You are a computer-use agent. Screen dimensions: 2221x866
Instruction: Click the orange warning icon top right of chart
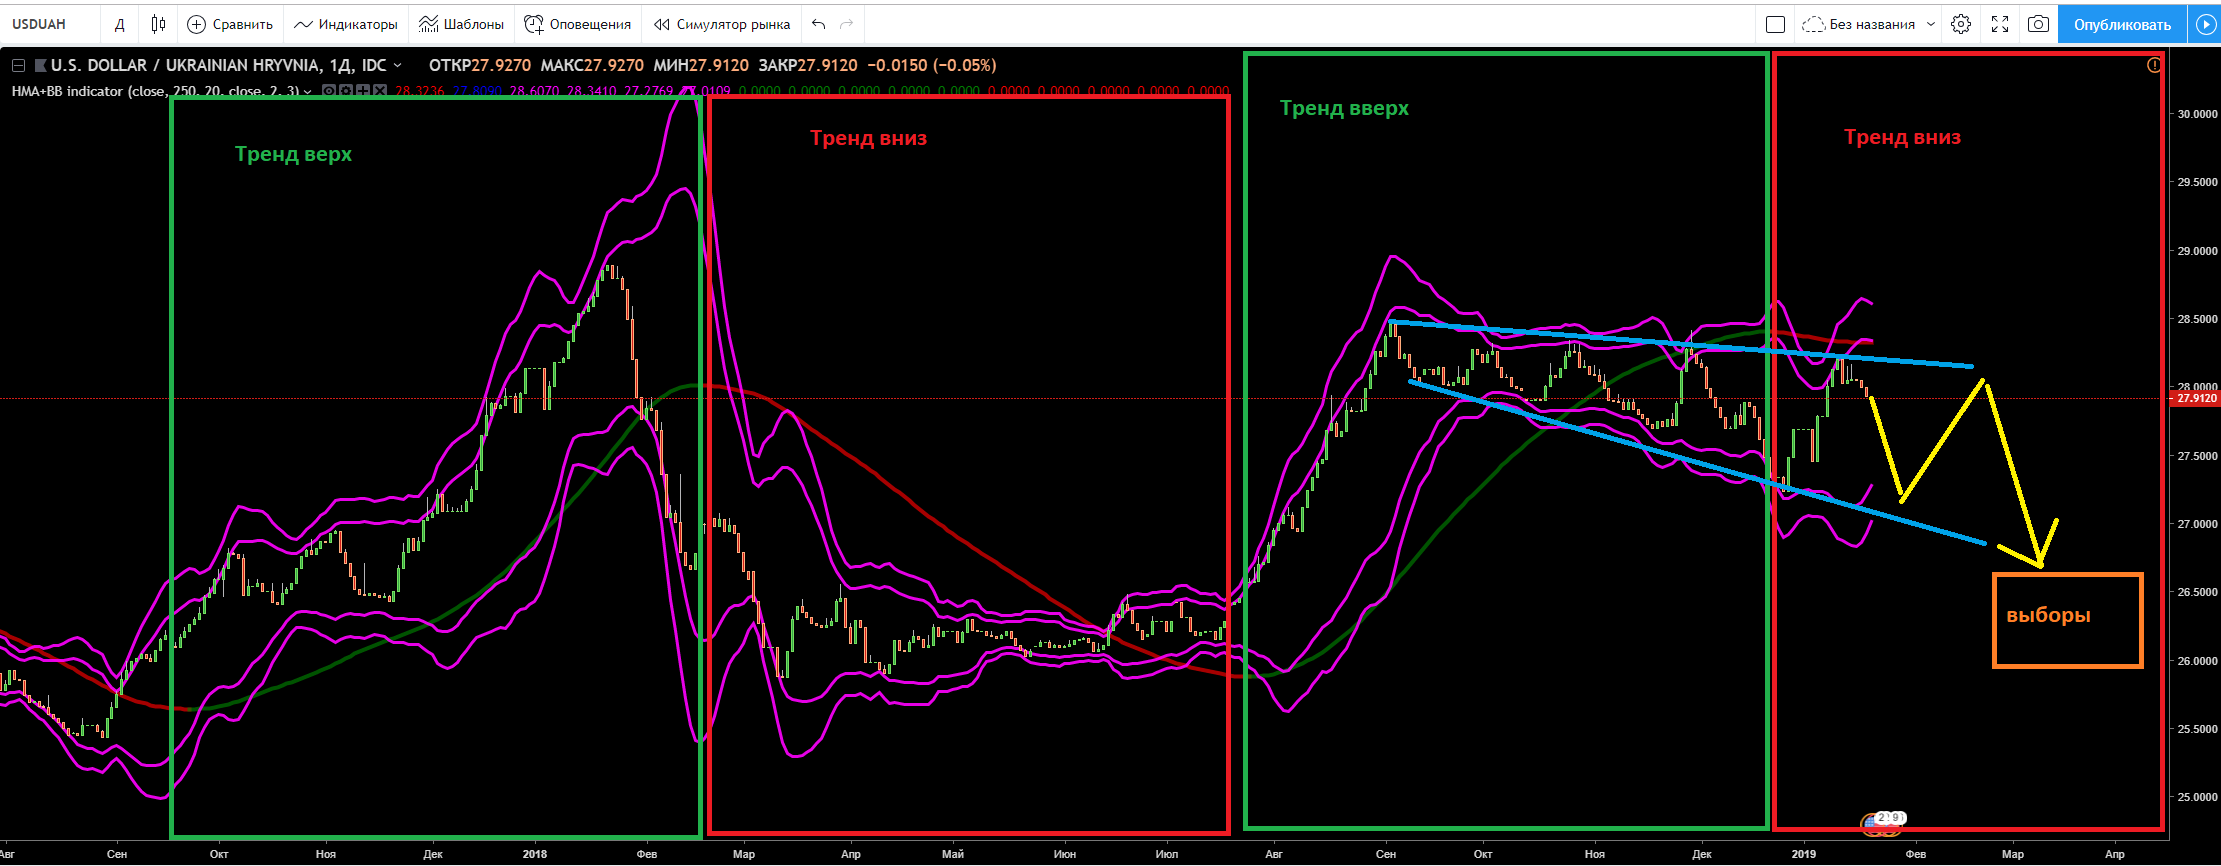click(x=2154, y=65)
